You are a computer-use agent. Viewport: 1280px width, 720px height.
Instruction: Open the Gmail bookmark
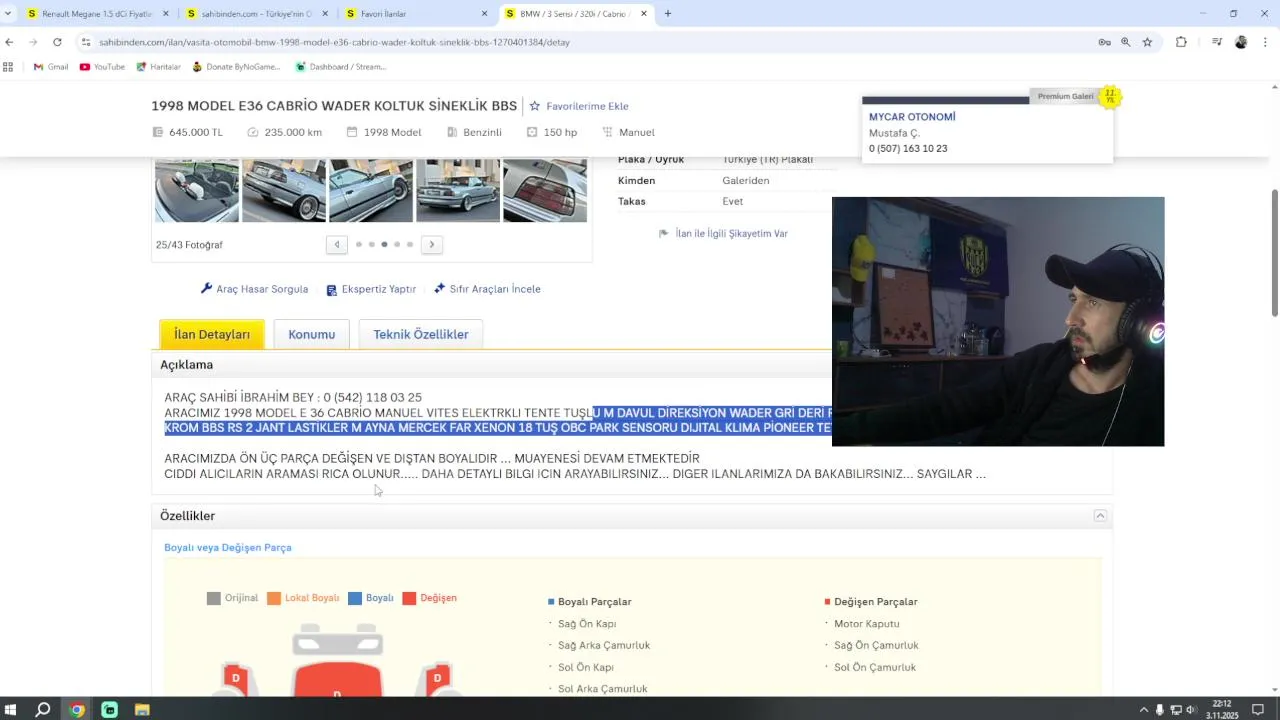(x=51, y=67)
